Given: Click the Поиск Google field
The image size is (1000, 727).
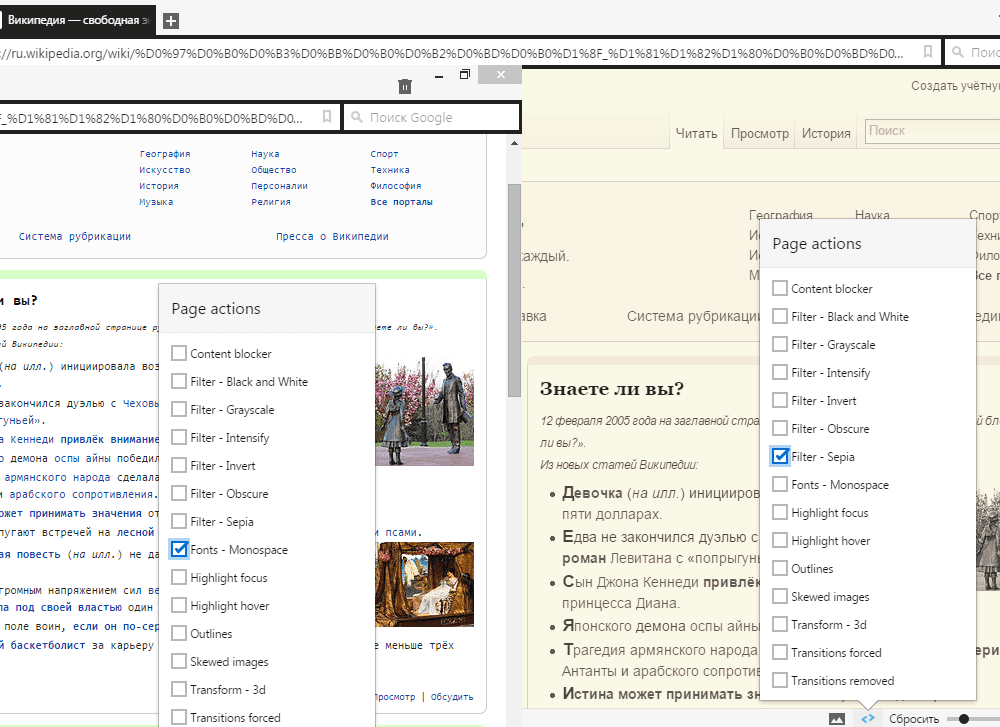Looking at the screenshot, I should point(432,117).
